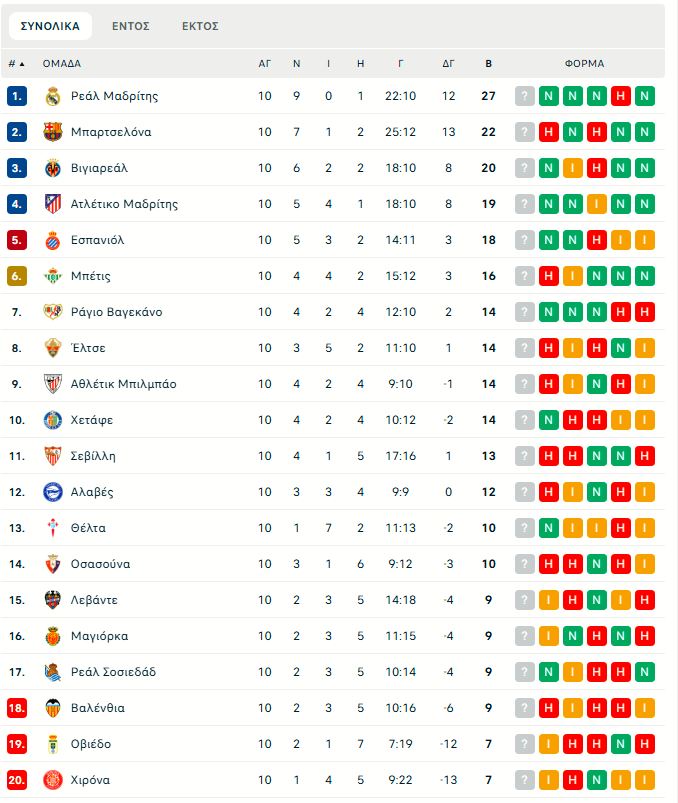Click the Real Madrid club crest
Screen dimensions: 678x803
click(x=53, y=96)
